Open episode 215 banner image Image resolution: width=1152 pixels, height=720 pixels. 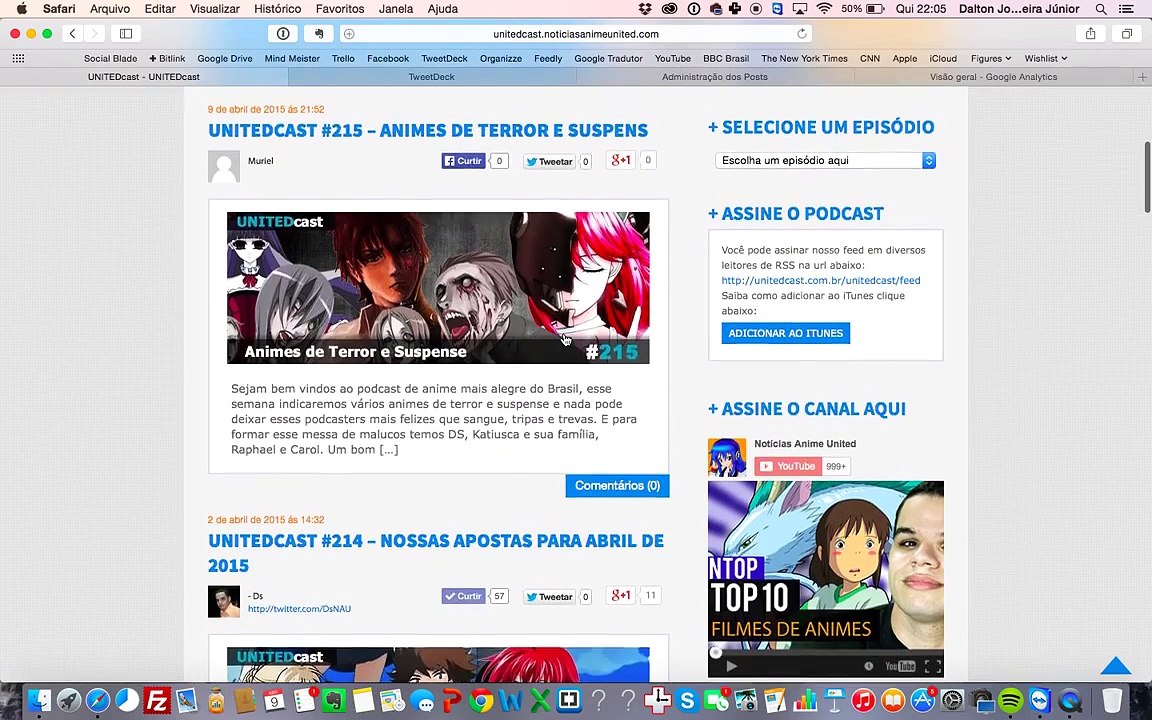click(438, 288)
